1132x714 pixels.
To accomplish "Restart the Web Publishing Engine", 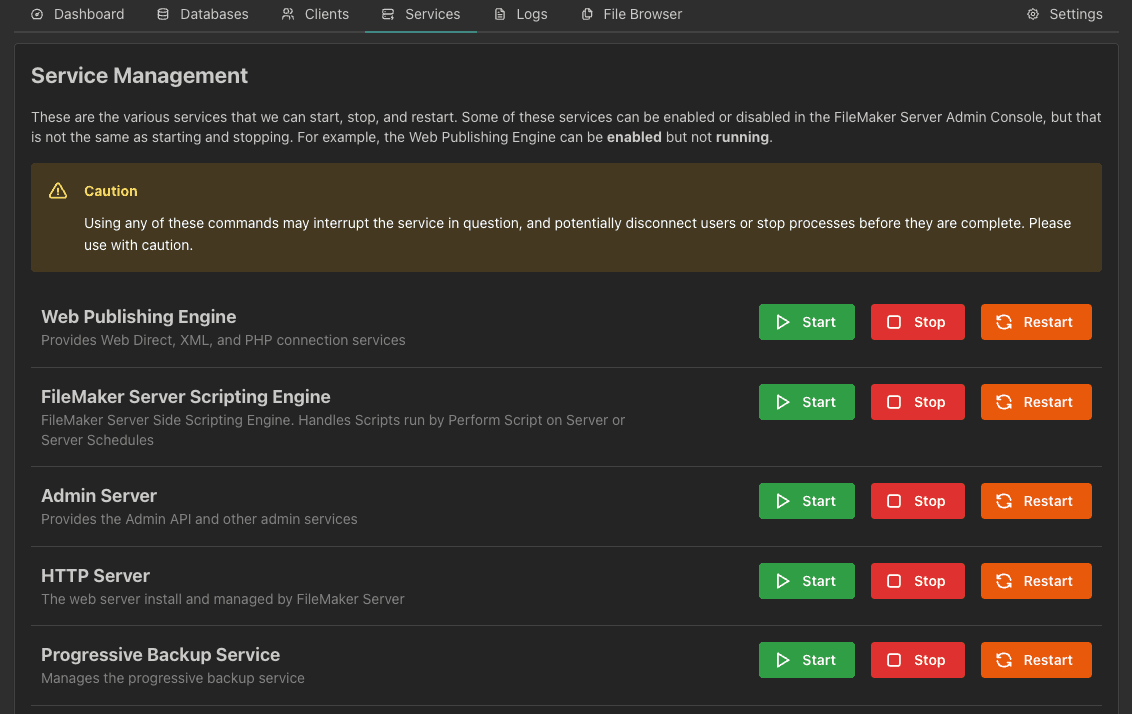I will (x=1036, y=322).
